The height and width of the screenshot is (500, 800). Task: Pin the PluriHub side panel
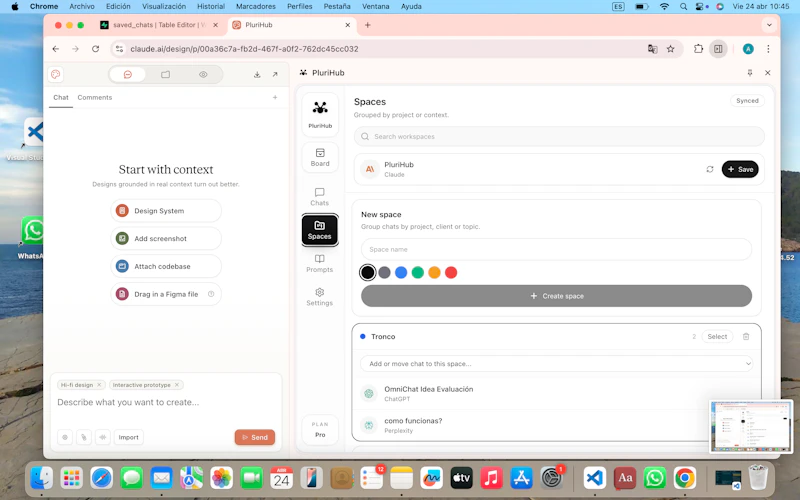(x=749, y=73)
